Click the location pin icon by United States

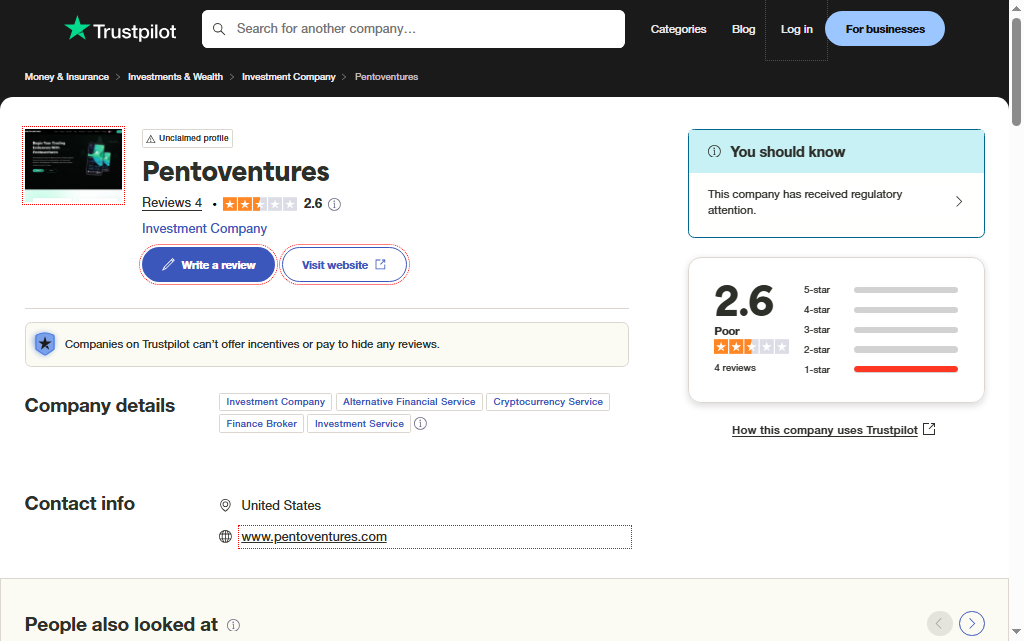click(x=225, y=505)
